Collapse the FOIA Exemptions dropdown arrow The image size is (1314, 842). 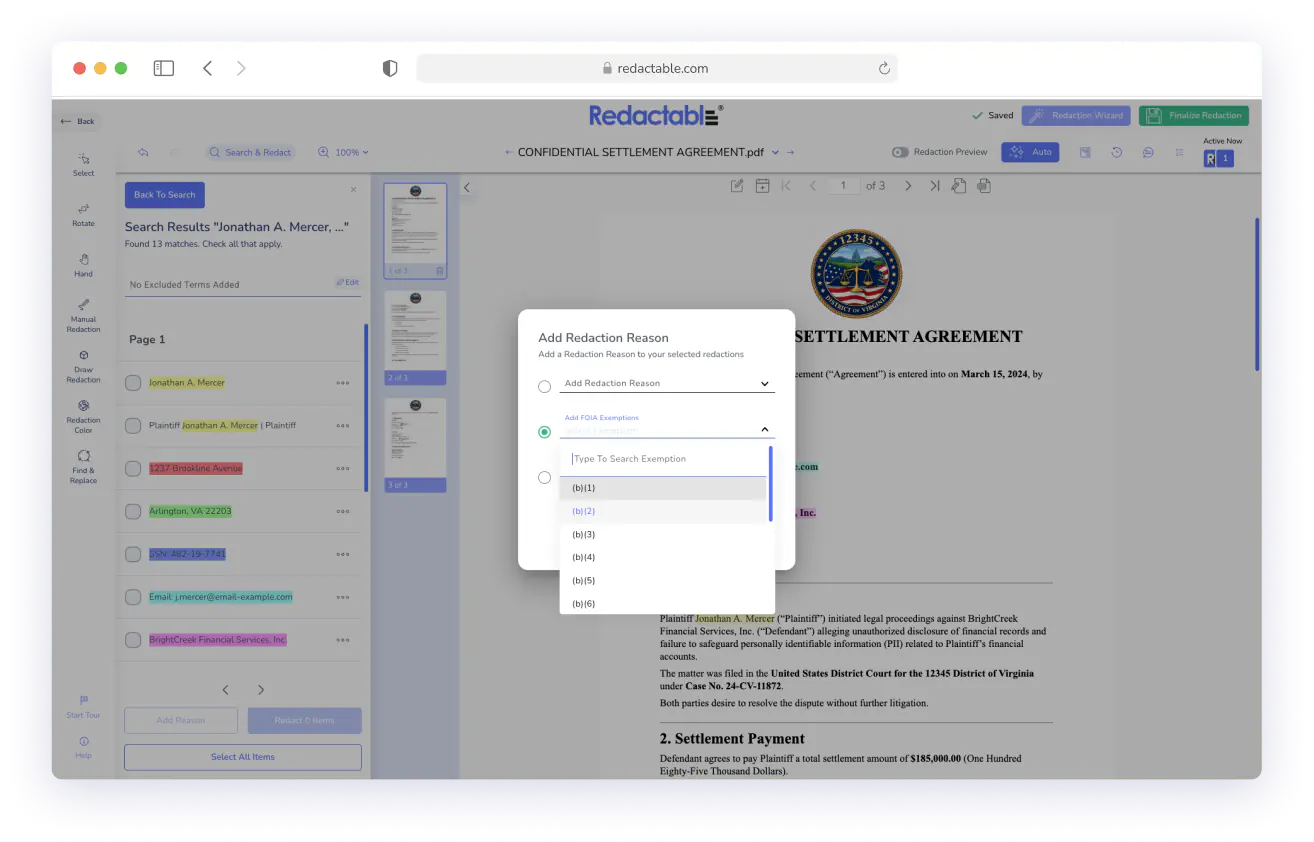click(x=764, y=430)
